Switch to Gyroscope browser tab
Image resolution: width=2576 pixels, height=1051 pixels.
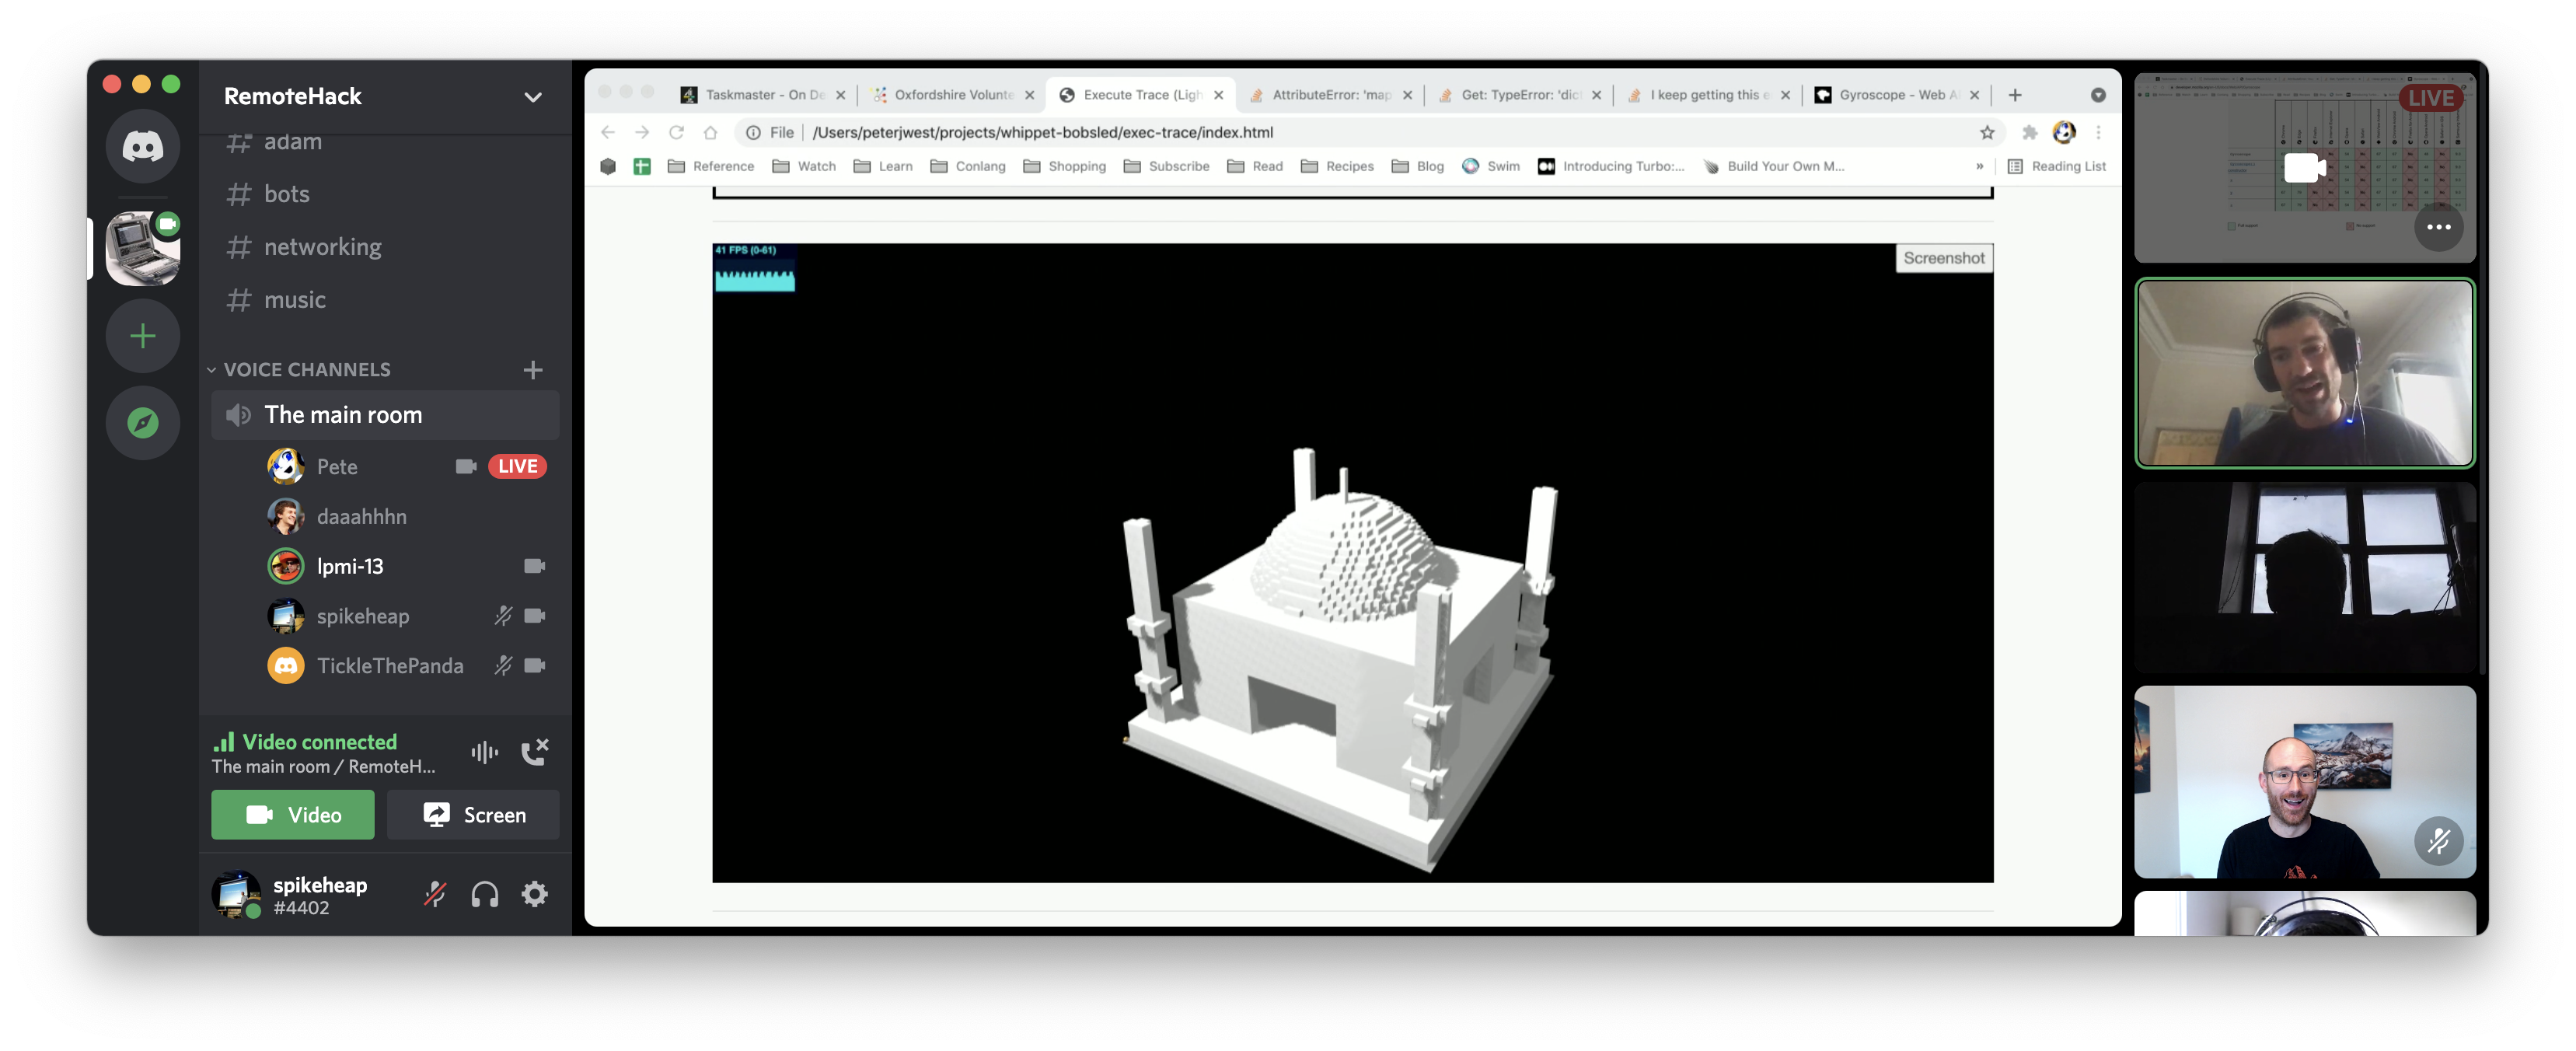(1897, 95)
